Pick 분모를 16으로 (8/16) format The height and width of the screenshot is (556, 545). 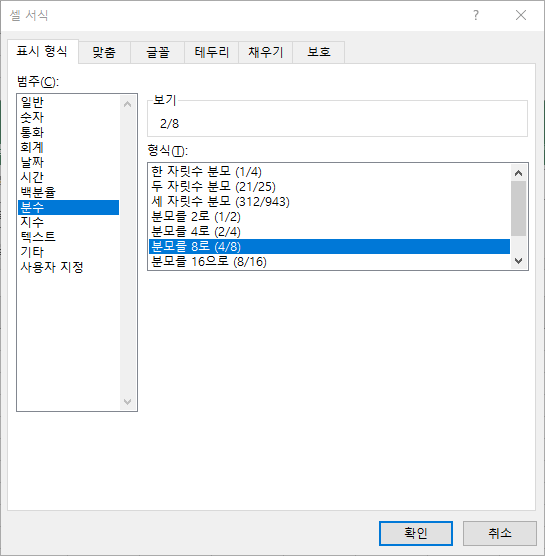point(329,262)
